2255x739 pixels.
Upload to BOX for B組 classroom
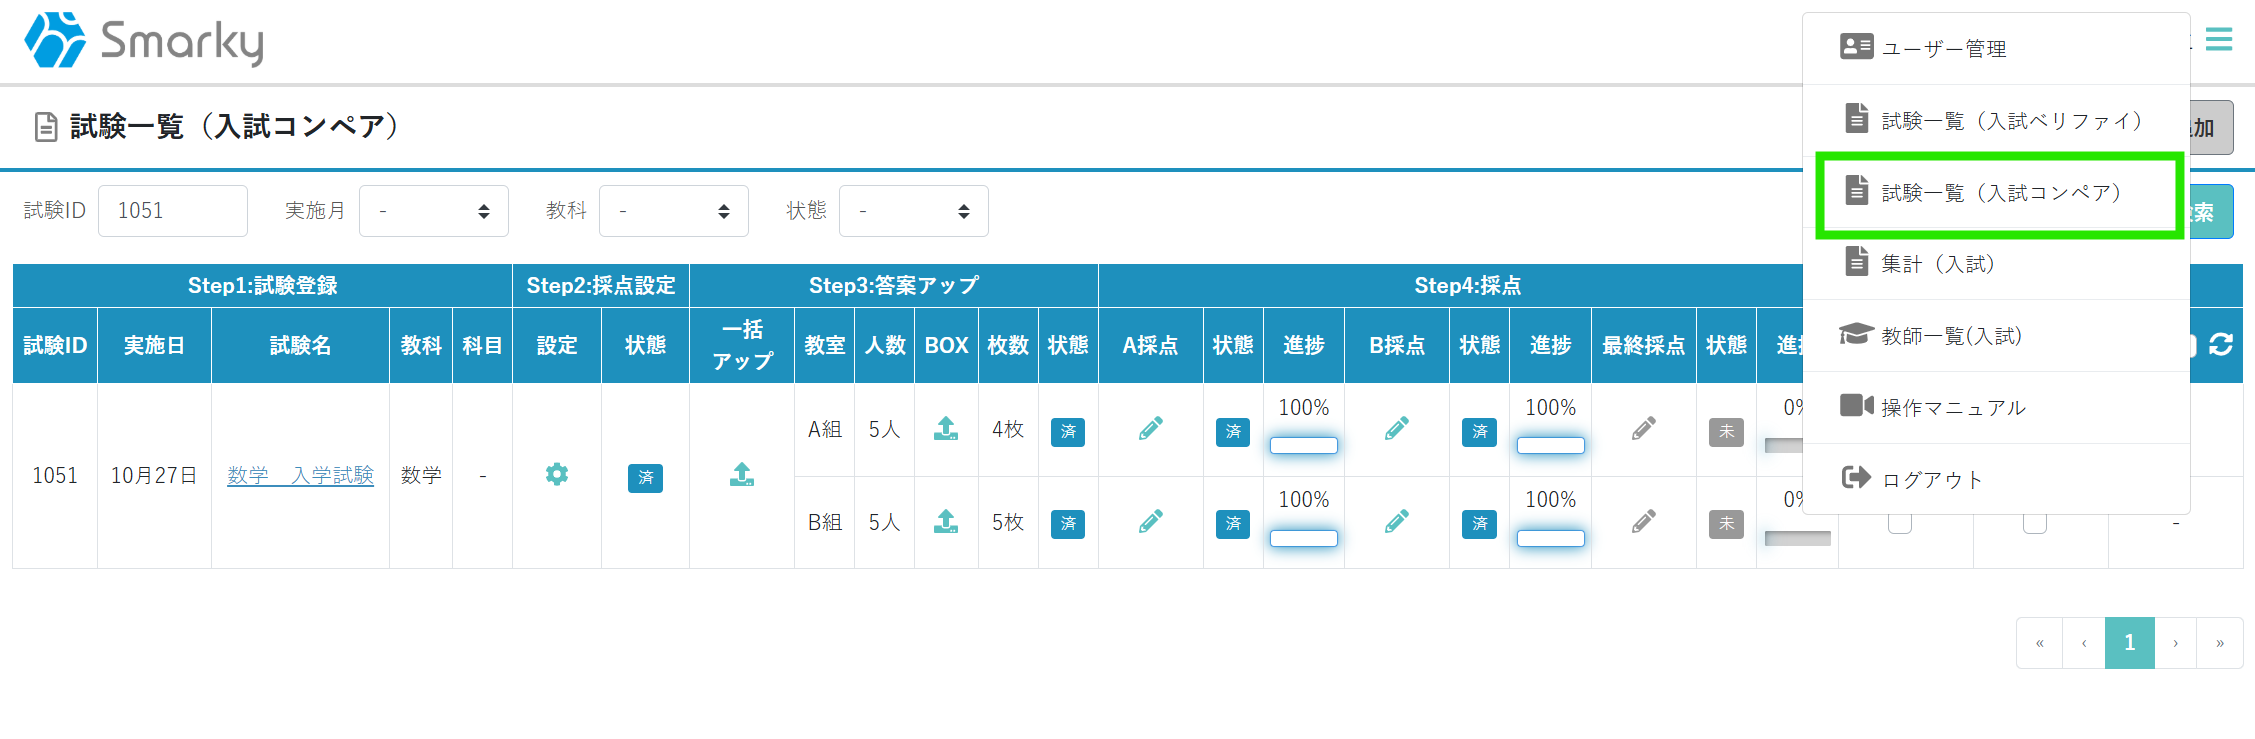coord(946,522)
